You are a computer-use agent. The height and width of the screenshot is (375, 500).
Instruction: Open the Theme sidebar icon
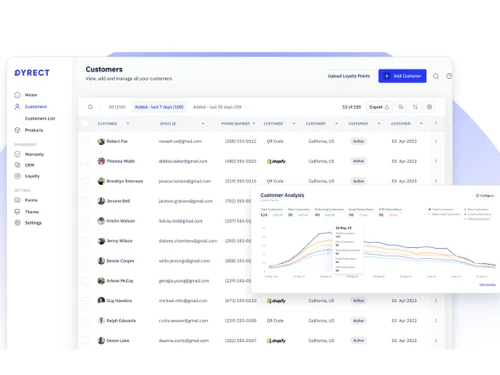pos(17,212)
